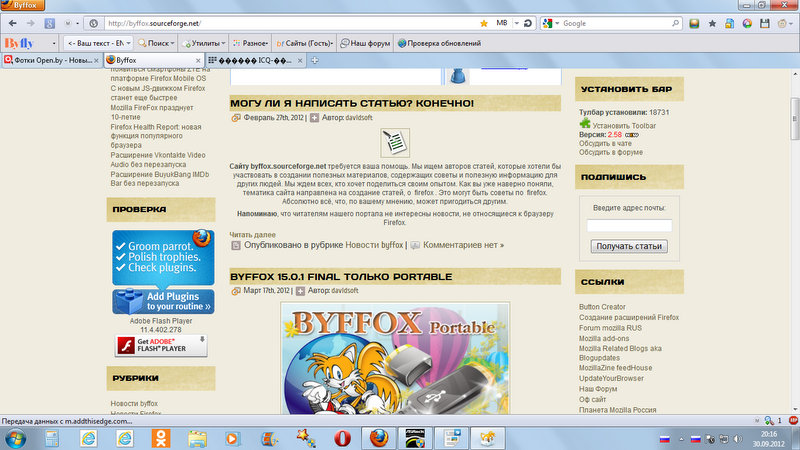The height and width of the screenshot is (450, 800).
Task: Launch Opera from the taskbar
Action: click(342, 438)
